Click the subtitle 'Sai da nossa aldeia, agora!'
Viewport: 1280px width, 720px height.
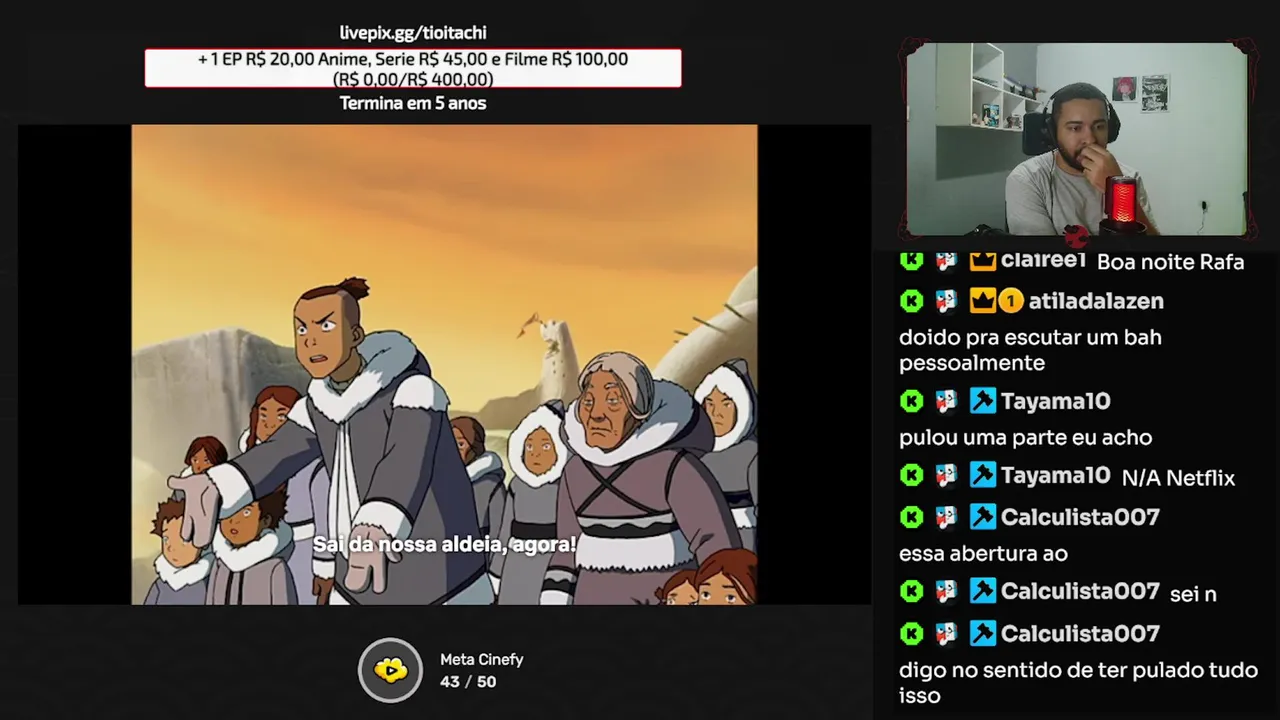tap(444, 545)
